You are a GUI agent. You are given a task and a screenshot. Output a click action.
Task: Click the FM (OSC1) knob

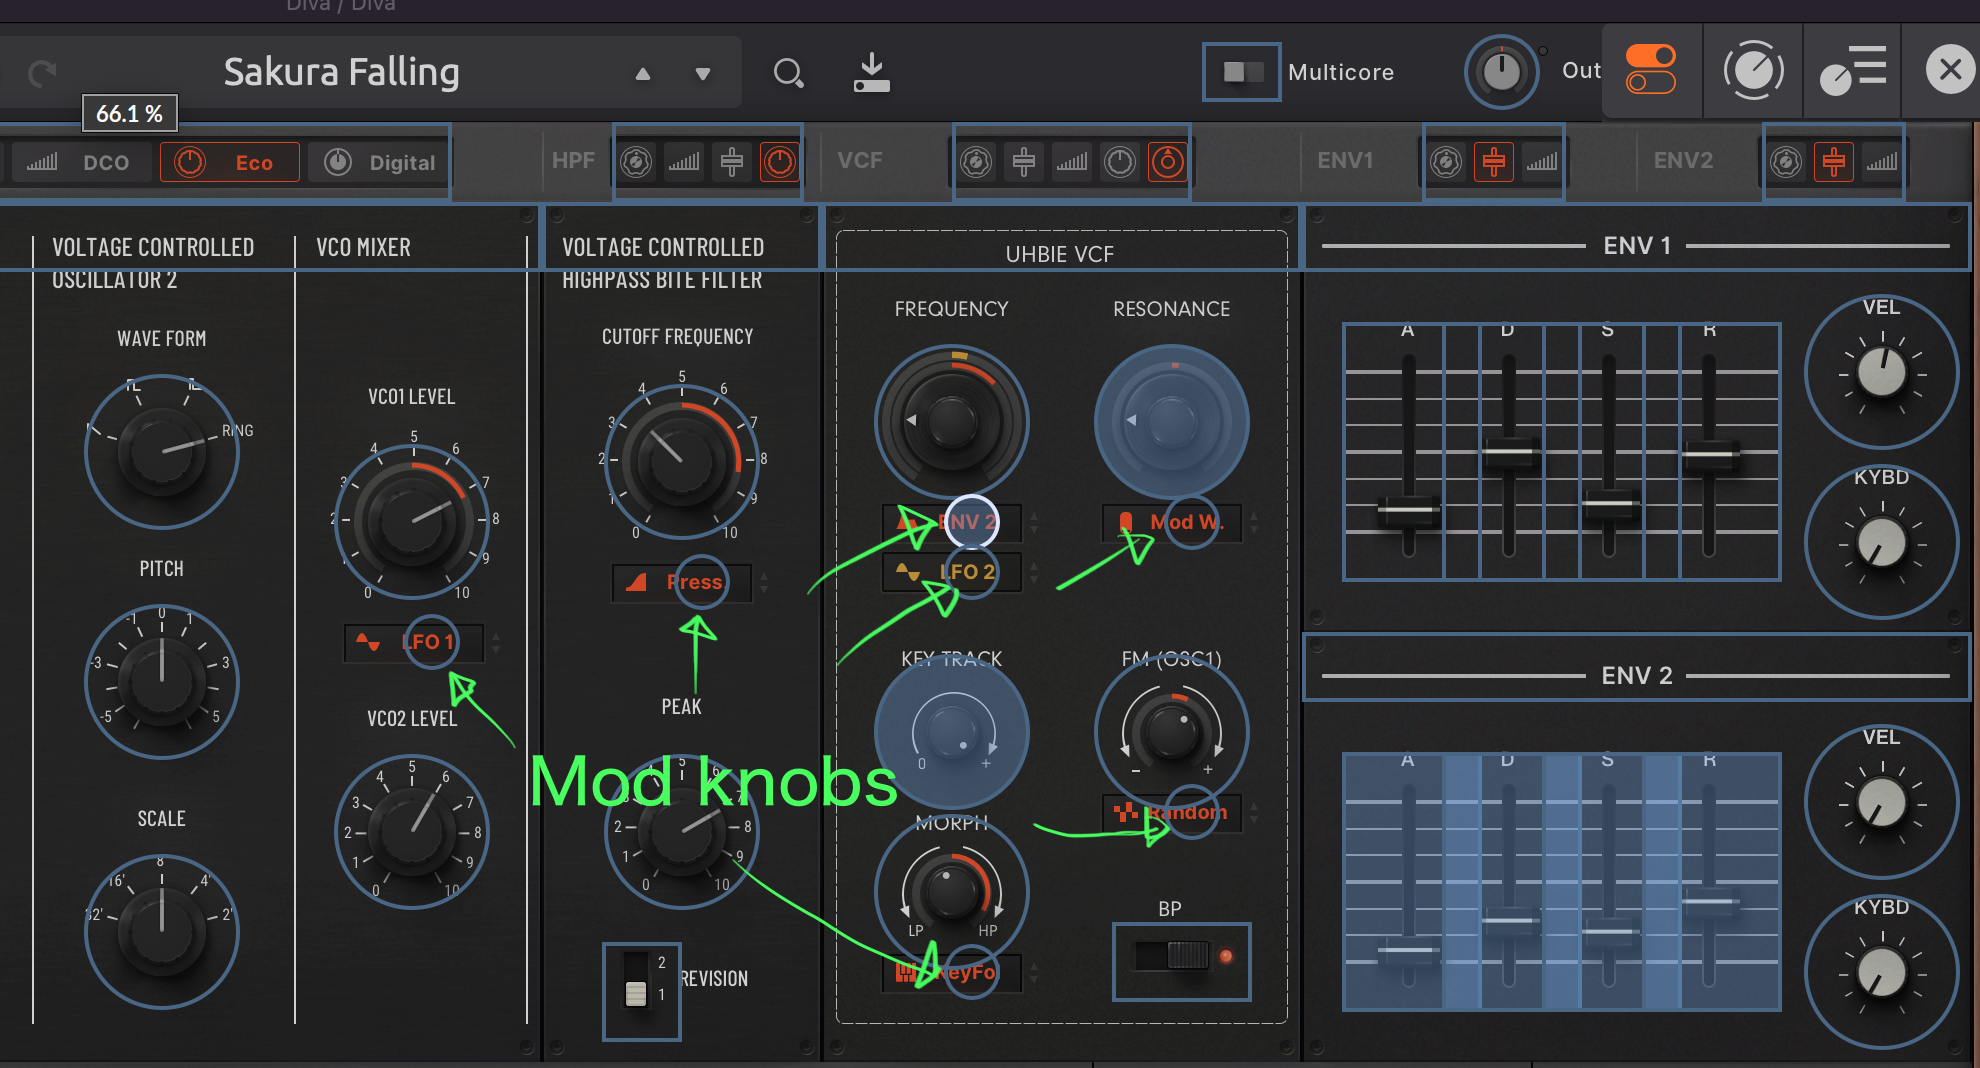(x=1172, y=732)
